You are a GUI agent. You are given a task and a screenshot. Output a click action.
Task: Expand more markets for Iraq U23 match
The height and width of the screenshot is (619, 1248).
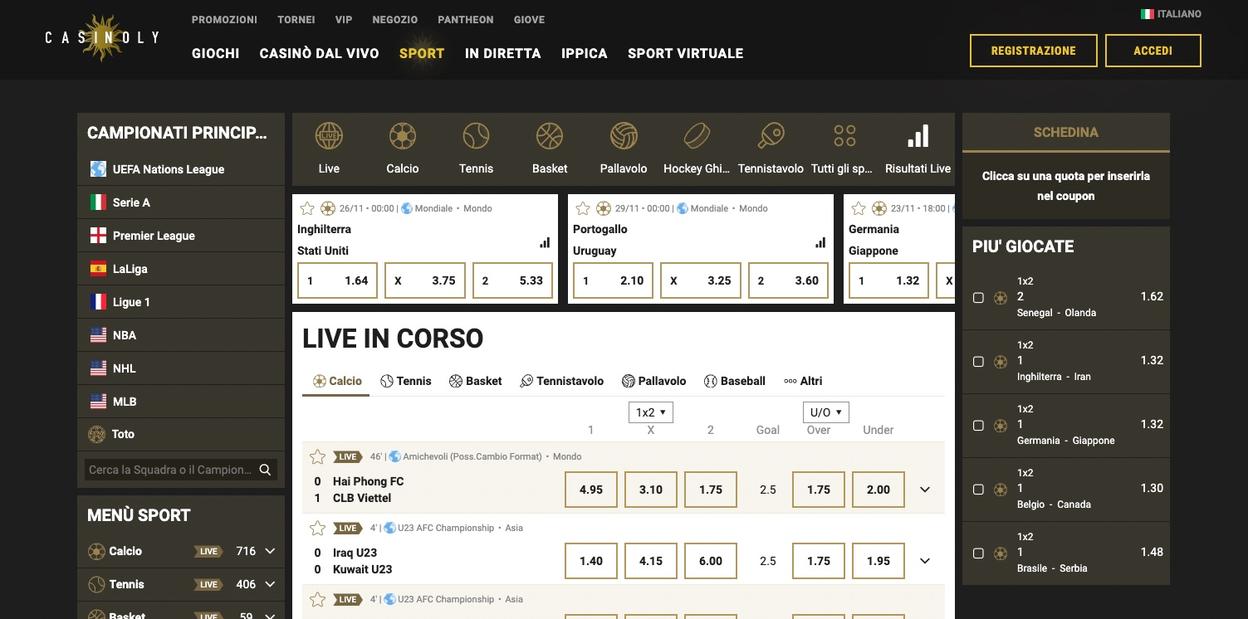(x=925, y=561)
